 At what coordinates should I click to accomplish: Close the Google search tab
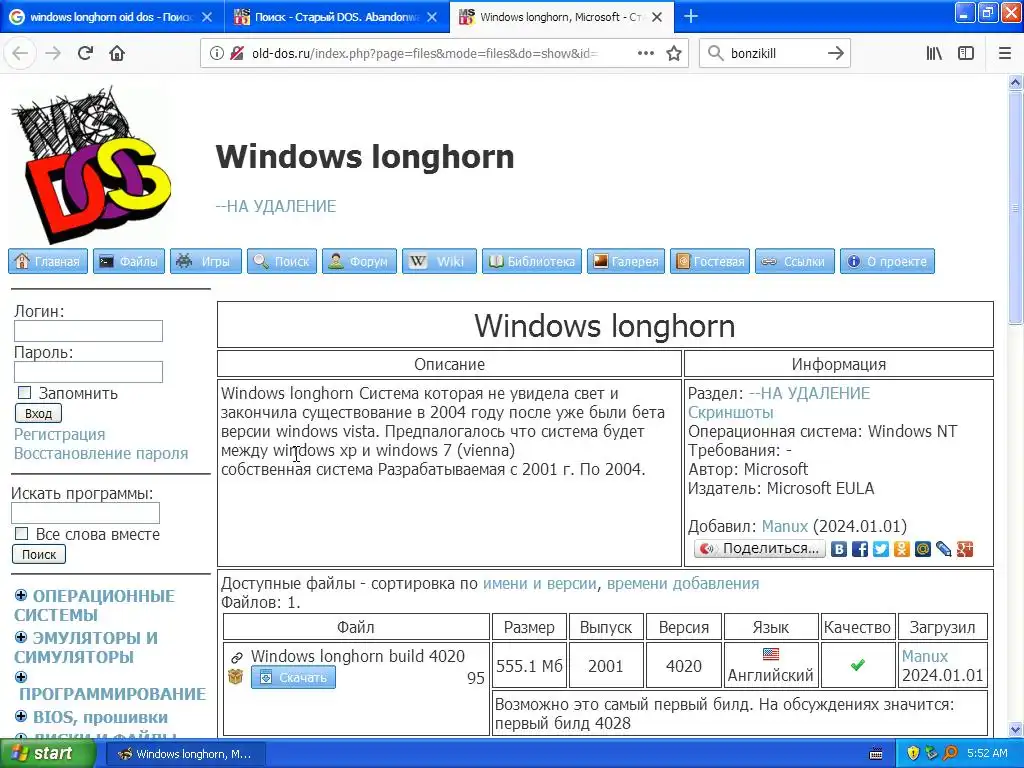pyautogui.click(x=206, y=17)
